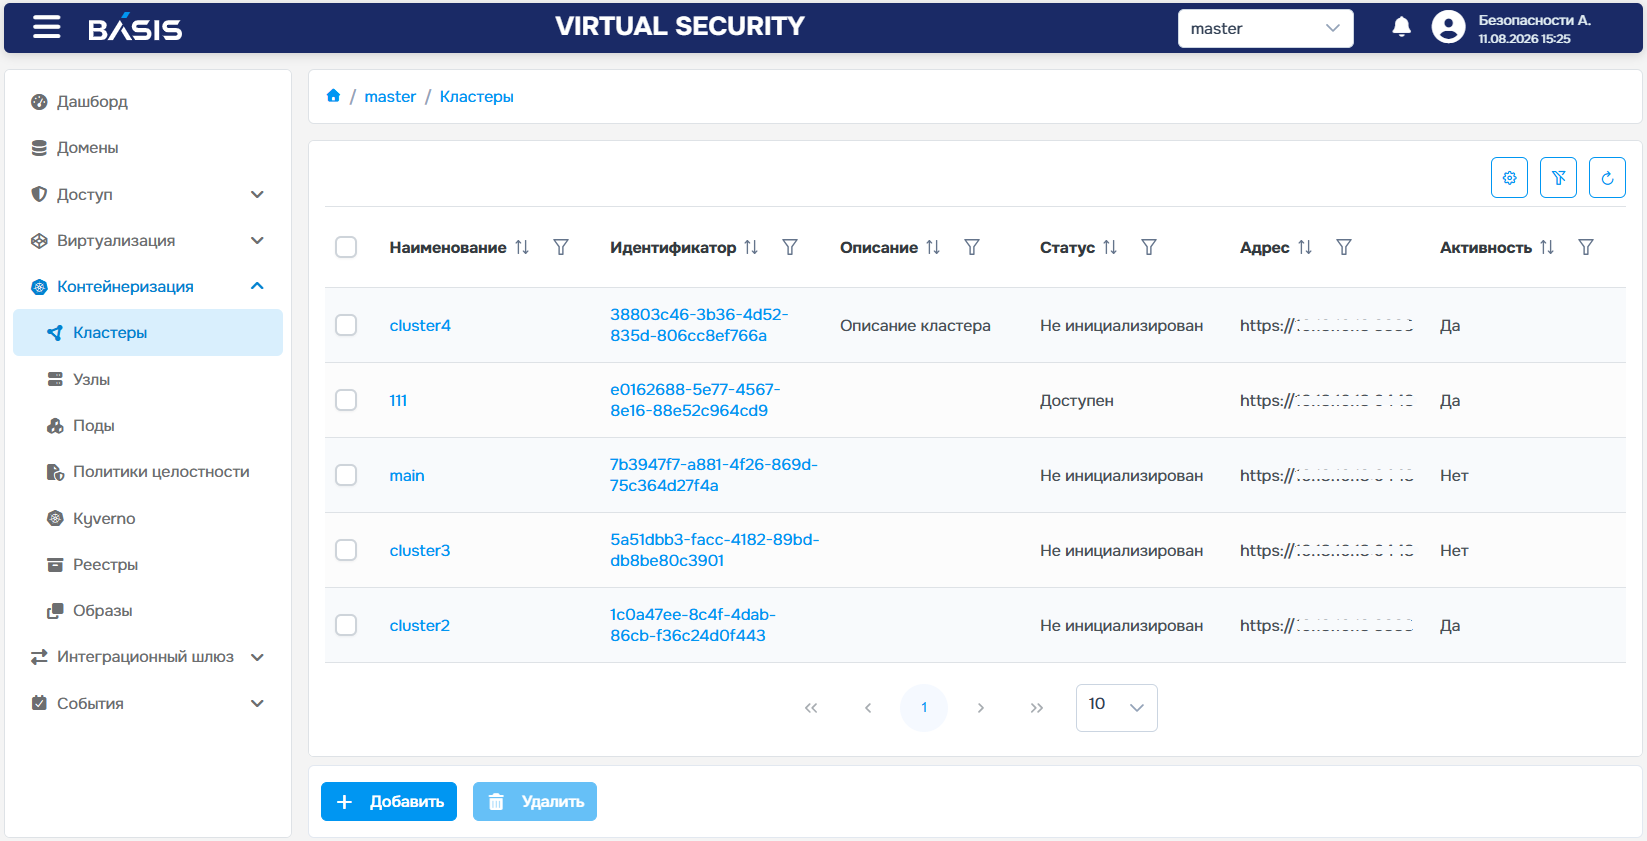This screenshot has height=841, width=1647.
Task: Open the master domain dropdown
Action: point(1265,28)
